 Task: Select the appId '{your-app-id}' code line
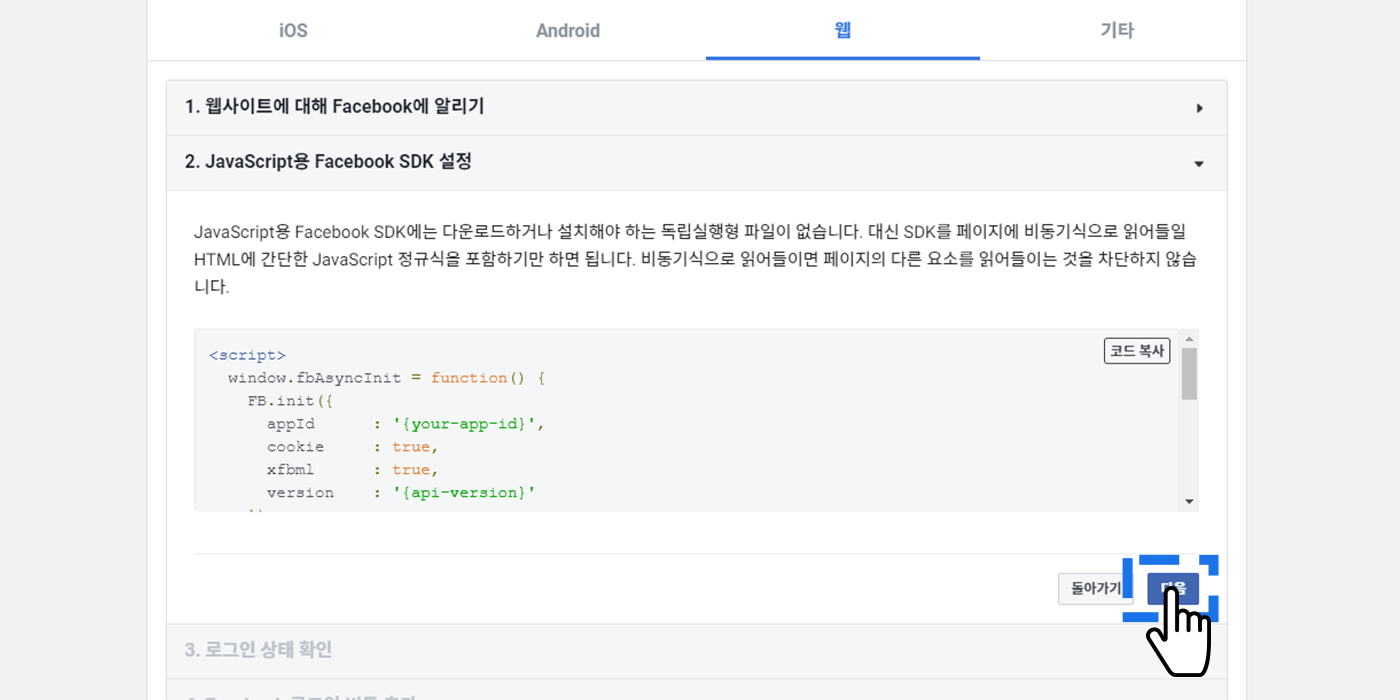[406, 424]
